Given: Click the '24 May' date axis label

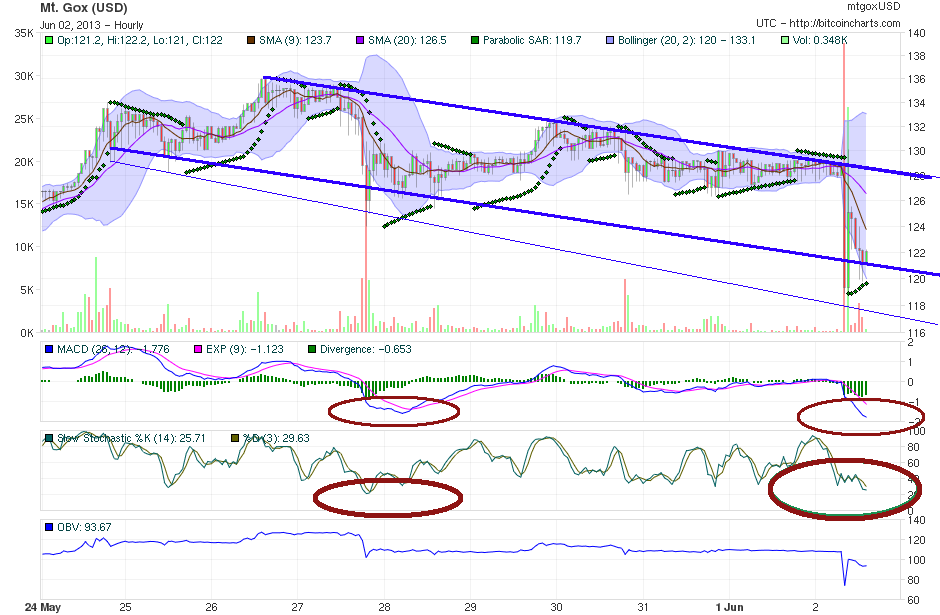Looking at the screenshot, I should (43, 607).
